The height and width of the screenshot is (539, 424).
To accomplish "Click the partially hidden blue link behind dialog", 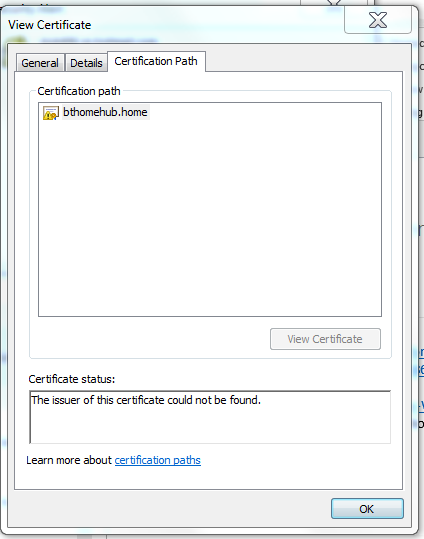I will (421, 361).
